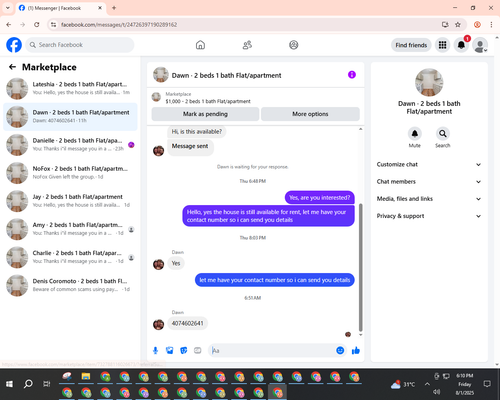This screenshot has width=500, height=400.
Task: Open the tab search dropdown arrow
Action: 8,8
